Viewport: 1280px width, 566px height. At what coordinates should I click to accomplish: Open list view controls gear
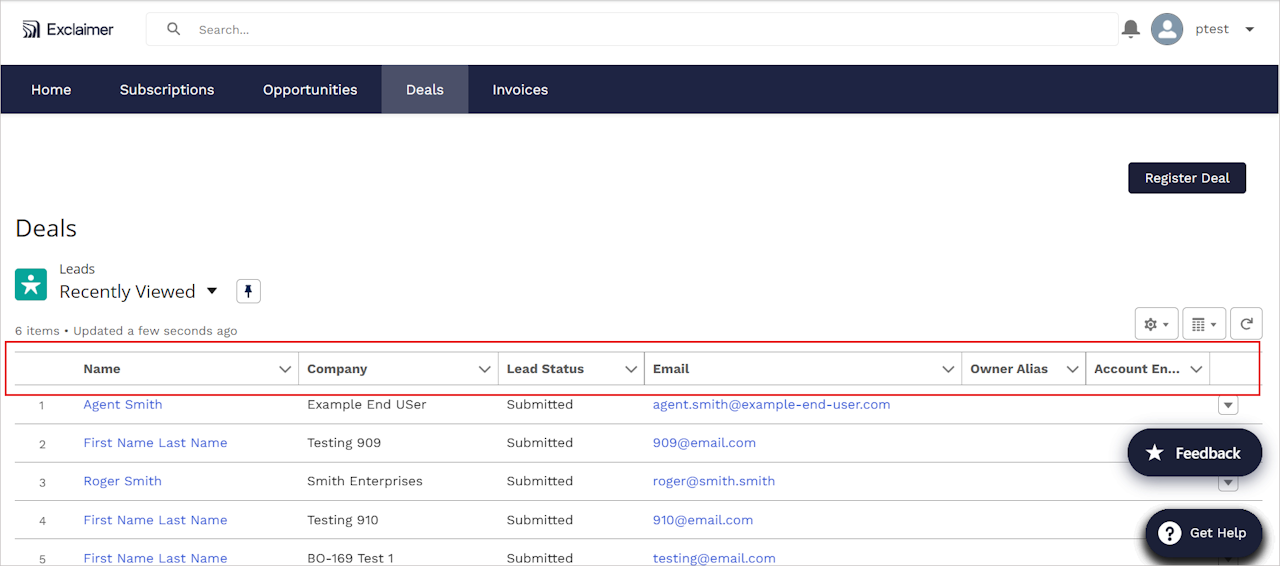click(x=1156, y=324)
